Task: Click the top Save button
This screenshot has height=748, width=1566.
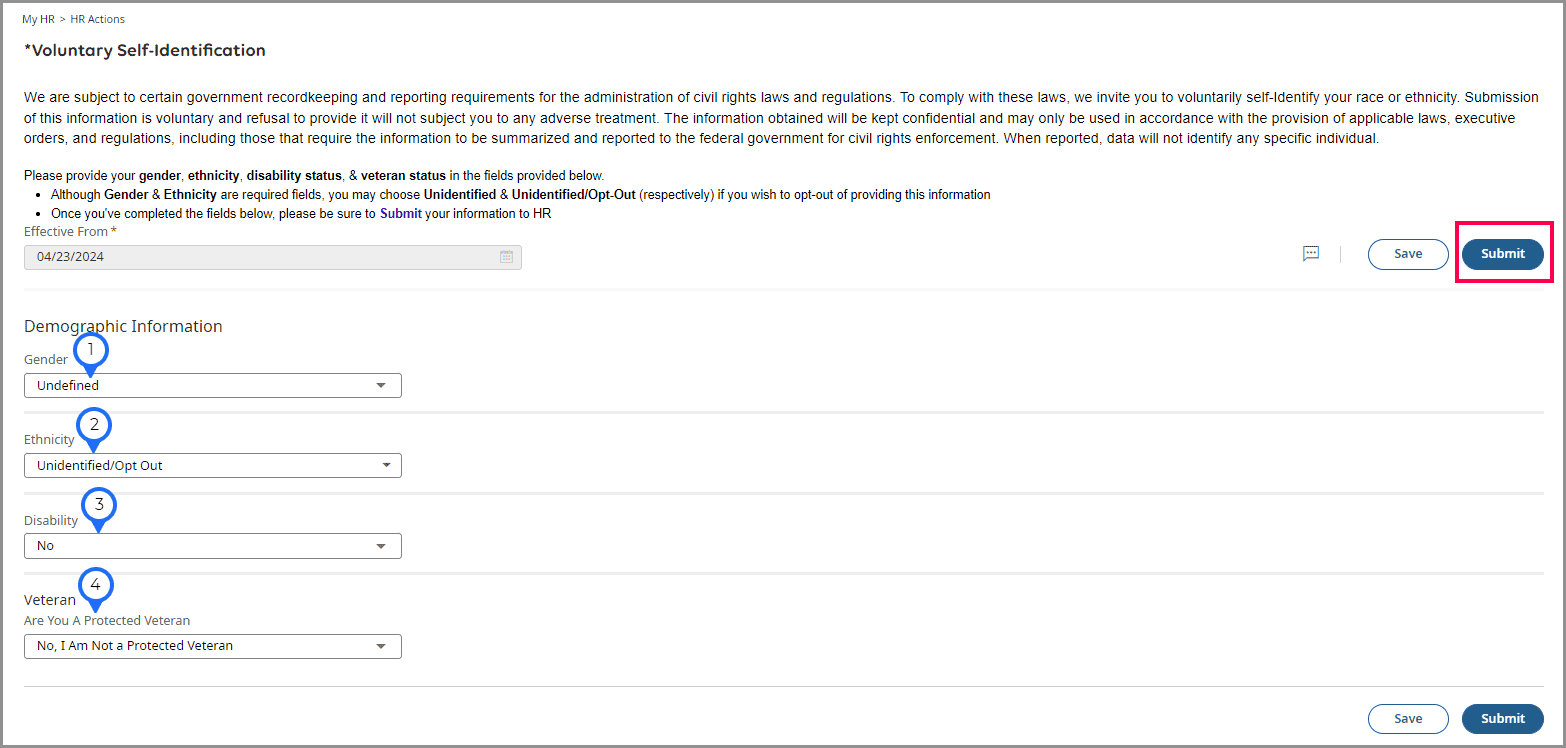Action: (1408, 254)
